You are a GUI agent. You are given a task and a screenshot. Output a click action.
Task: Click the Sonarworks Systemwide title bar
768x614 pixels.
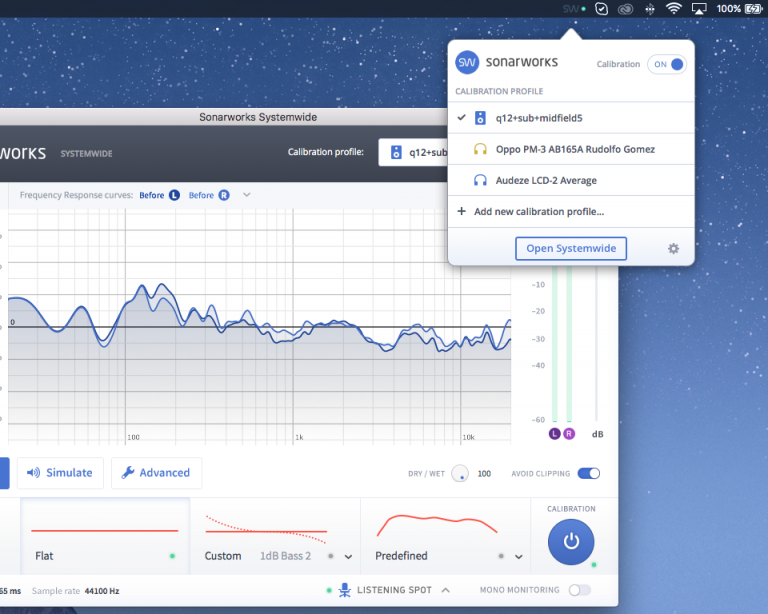coord(223,117)
